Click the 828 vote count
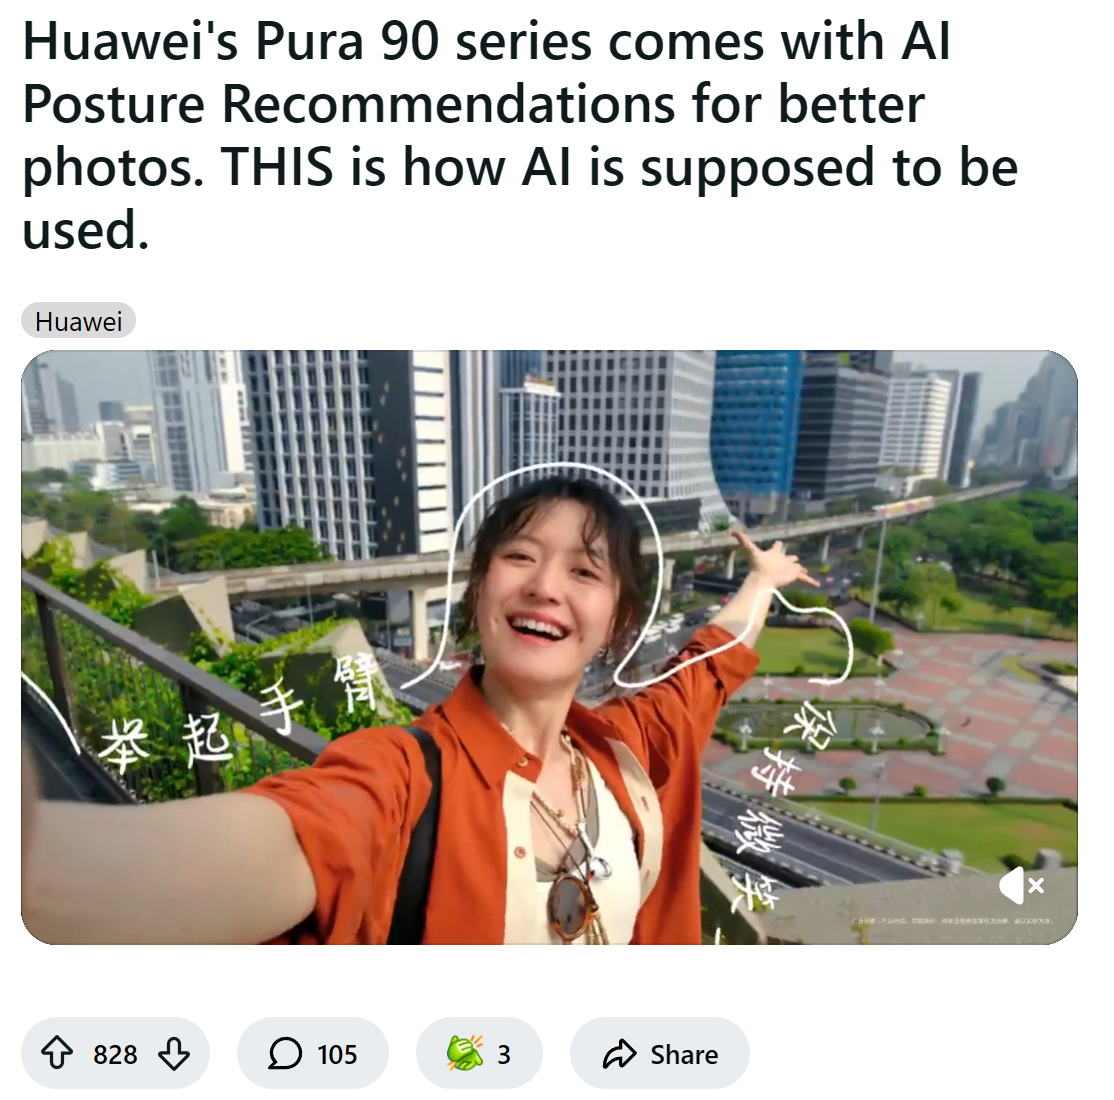The width and height of the screenshot is (1114, 1100). [x=115, y=1055]
